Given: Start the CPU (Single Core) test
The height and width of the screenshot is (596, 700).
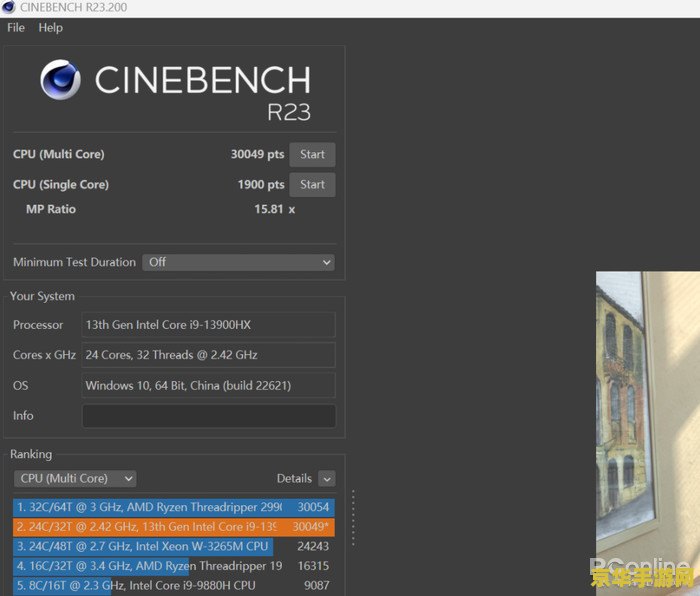Looking at the screenshot, I should coord(312,184).
